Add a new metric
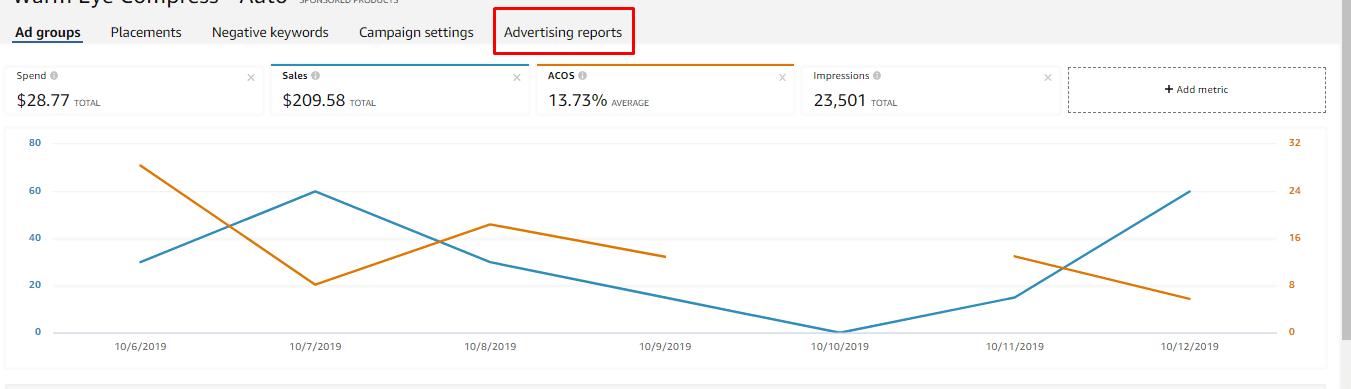Viewport: 1351px width, 389px height. [x=1196, y=90]
